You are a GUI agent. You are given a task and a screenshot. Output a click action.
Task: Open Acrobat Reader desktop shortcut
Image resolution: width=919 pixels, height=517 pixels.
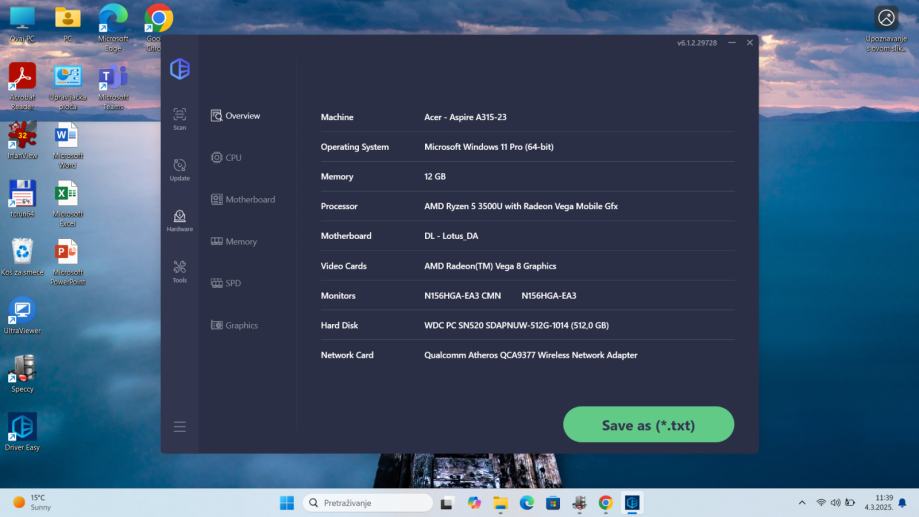(22, 86)
